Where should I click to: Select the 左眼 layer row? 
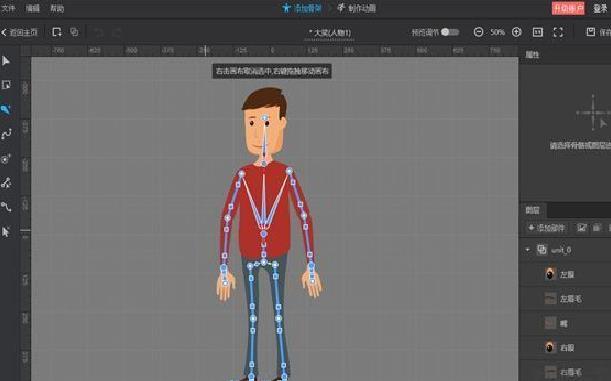(x=565, y=275)
